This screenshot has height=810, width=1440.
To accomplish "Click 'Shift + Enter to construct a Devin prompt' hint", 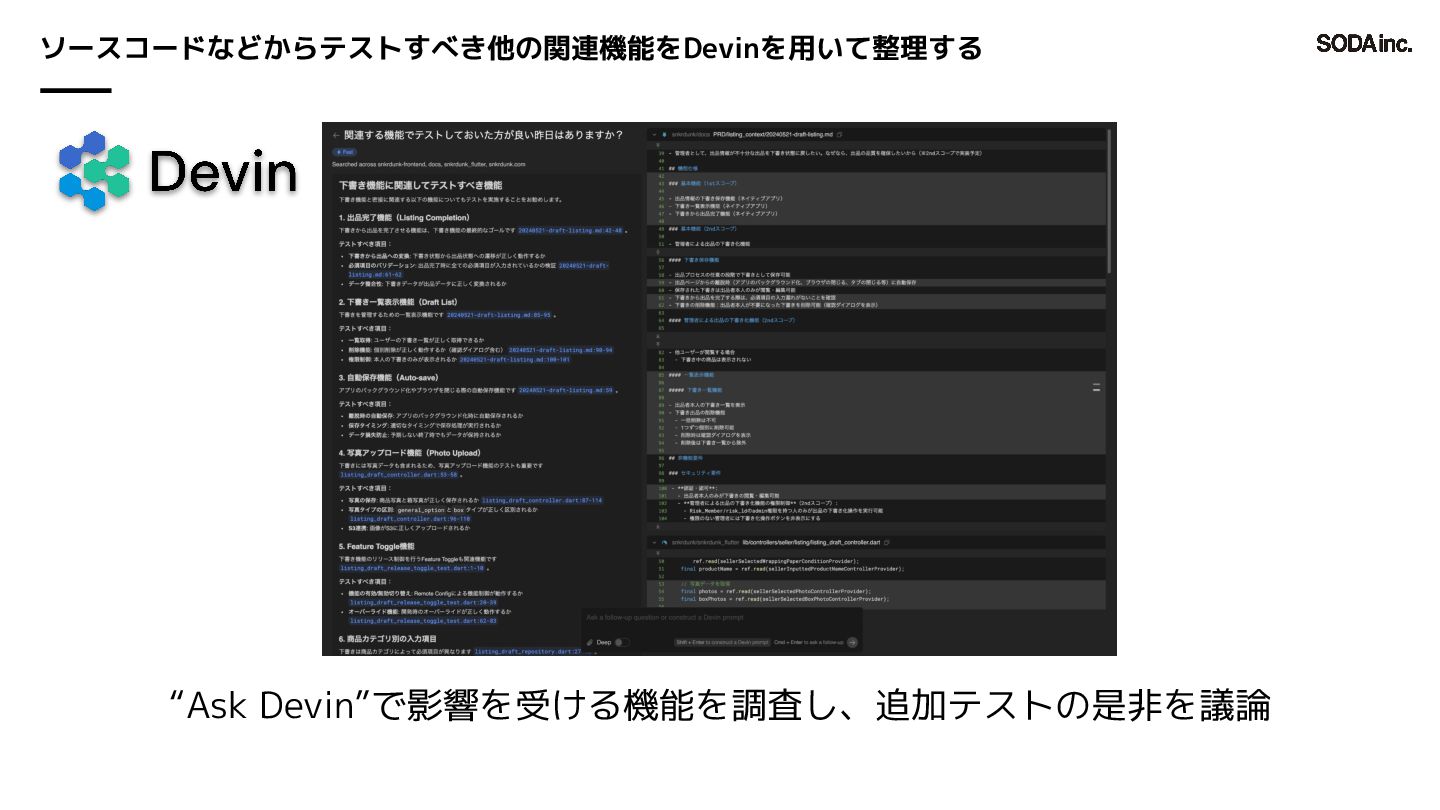I will tap(722, 642).
